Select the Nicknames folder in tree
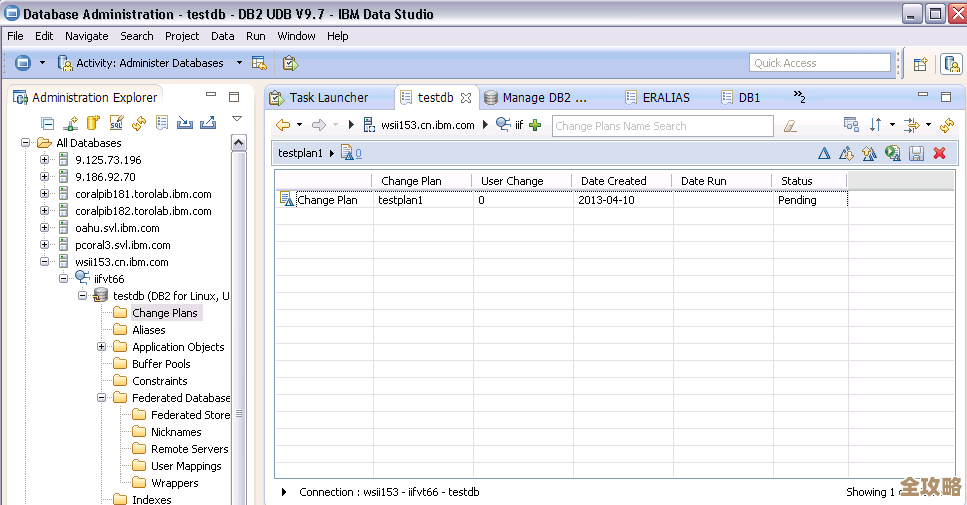Screen dimensions: 967x505 (176, 432)
